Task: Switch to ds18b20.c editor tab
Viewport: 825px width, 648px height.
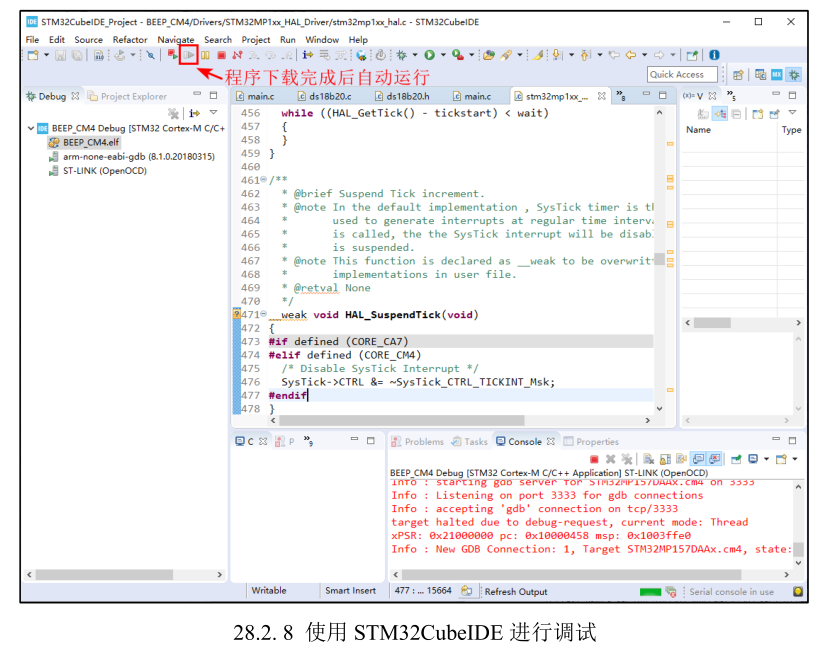Action: click(x=325, y=96)
